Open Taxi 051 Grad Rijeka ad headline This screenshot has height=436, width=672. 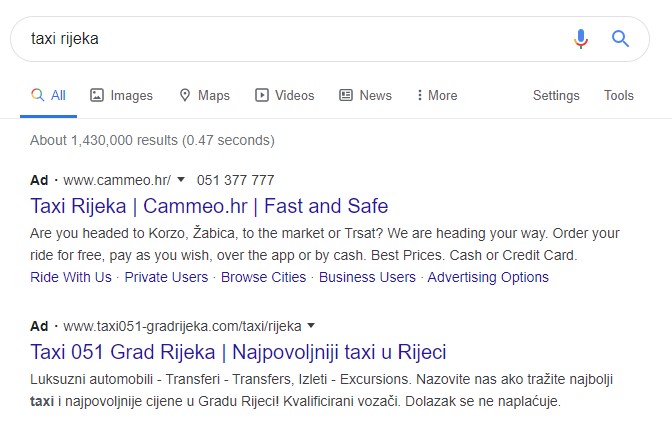coord(238,352)
